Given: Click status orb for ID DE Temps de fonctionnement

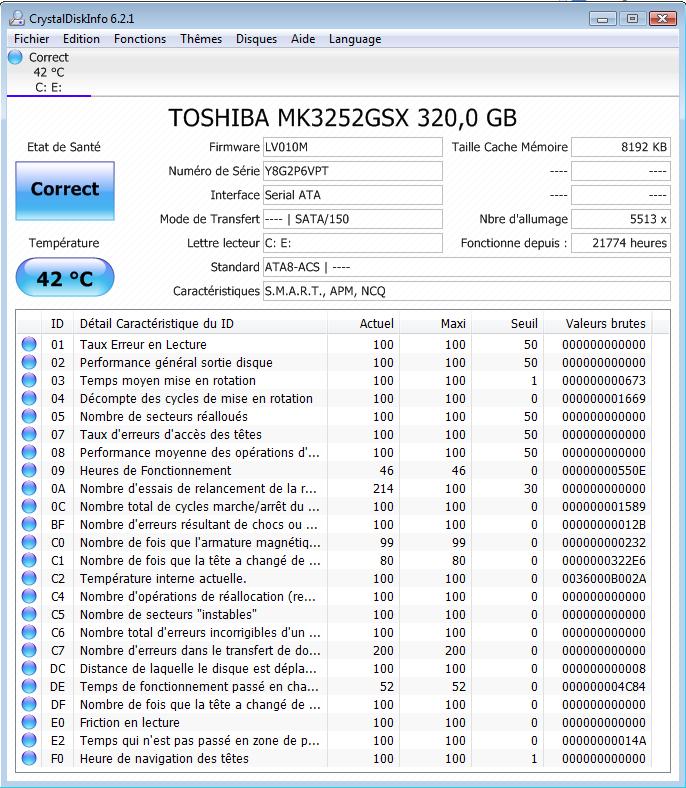Looking at the screenshot, I should 29,686.
